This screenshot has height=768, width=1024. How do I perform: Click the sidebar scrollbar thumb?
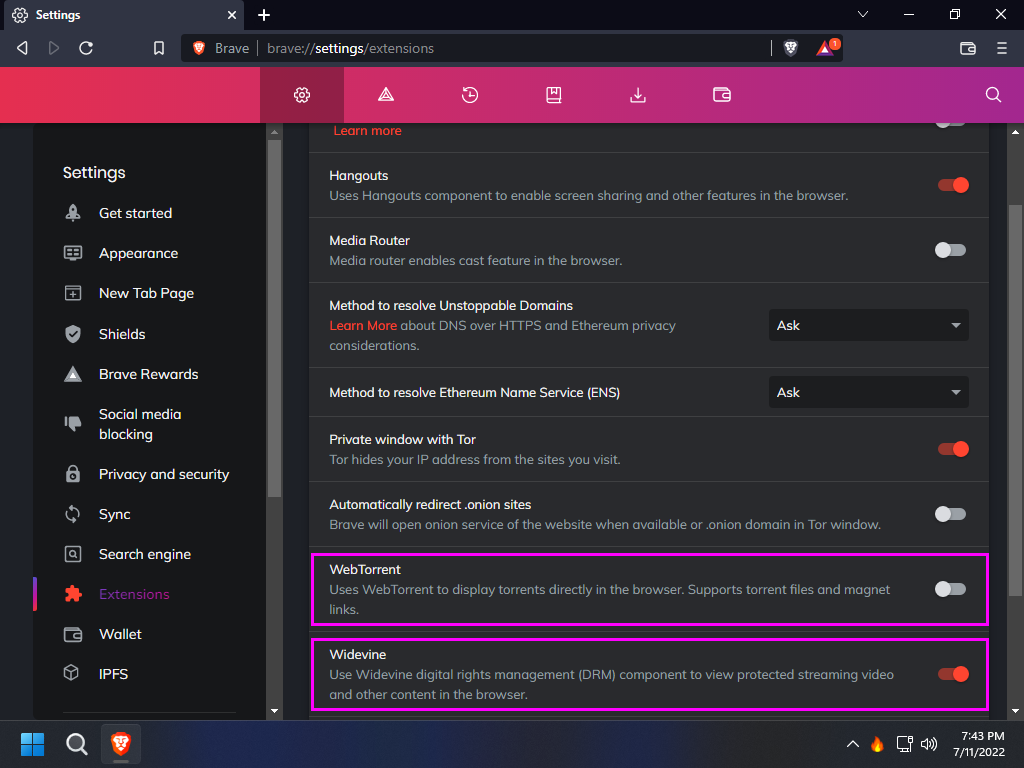tap(274, 319)
